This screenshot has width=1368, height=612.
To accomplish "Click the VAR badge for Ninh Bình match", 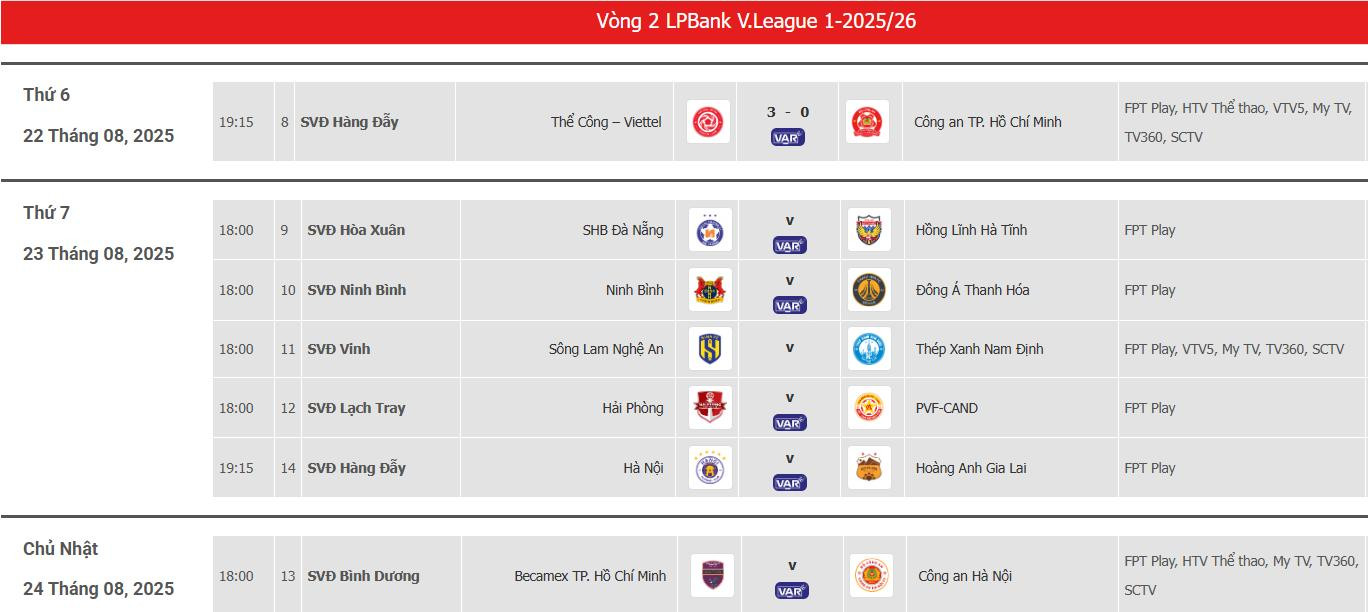I will 789,305.
